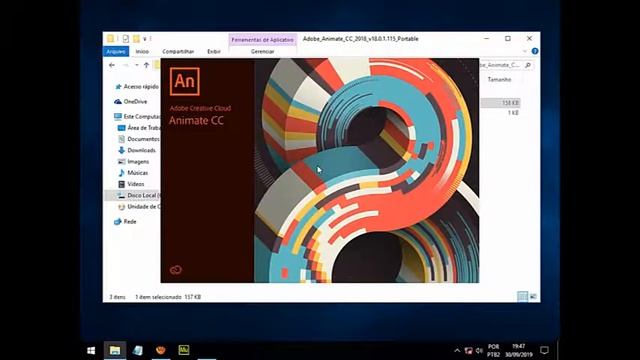Open the Action Center notification icon
The height and width of the screenshot is (360, 640).
[x=544, y=350]
